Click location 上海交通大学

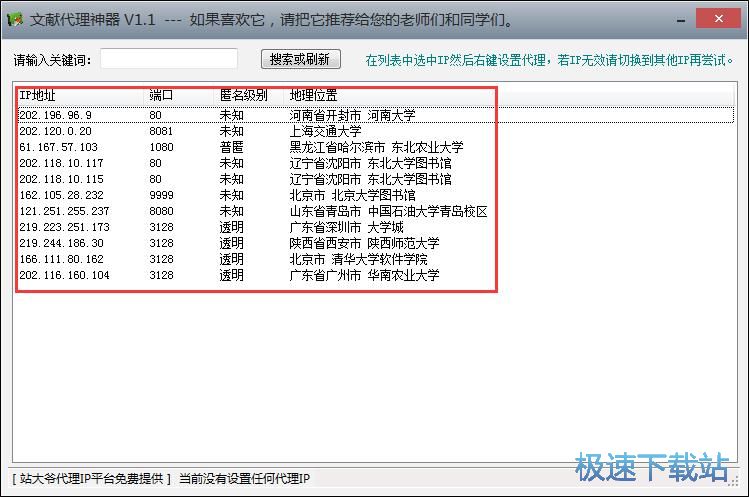[x=325, y=131]
